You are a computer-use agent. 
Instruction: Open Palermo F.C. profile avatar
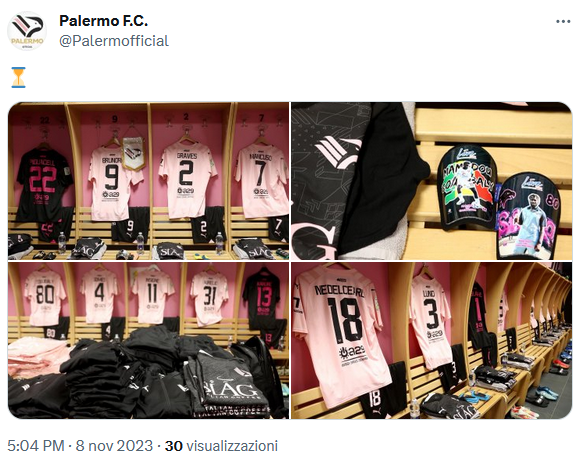[x=27, y=31]
